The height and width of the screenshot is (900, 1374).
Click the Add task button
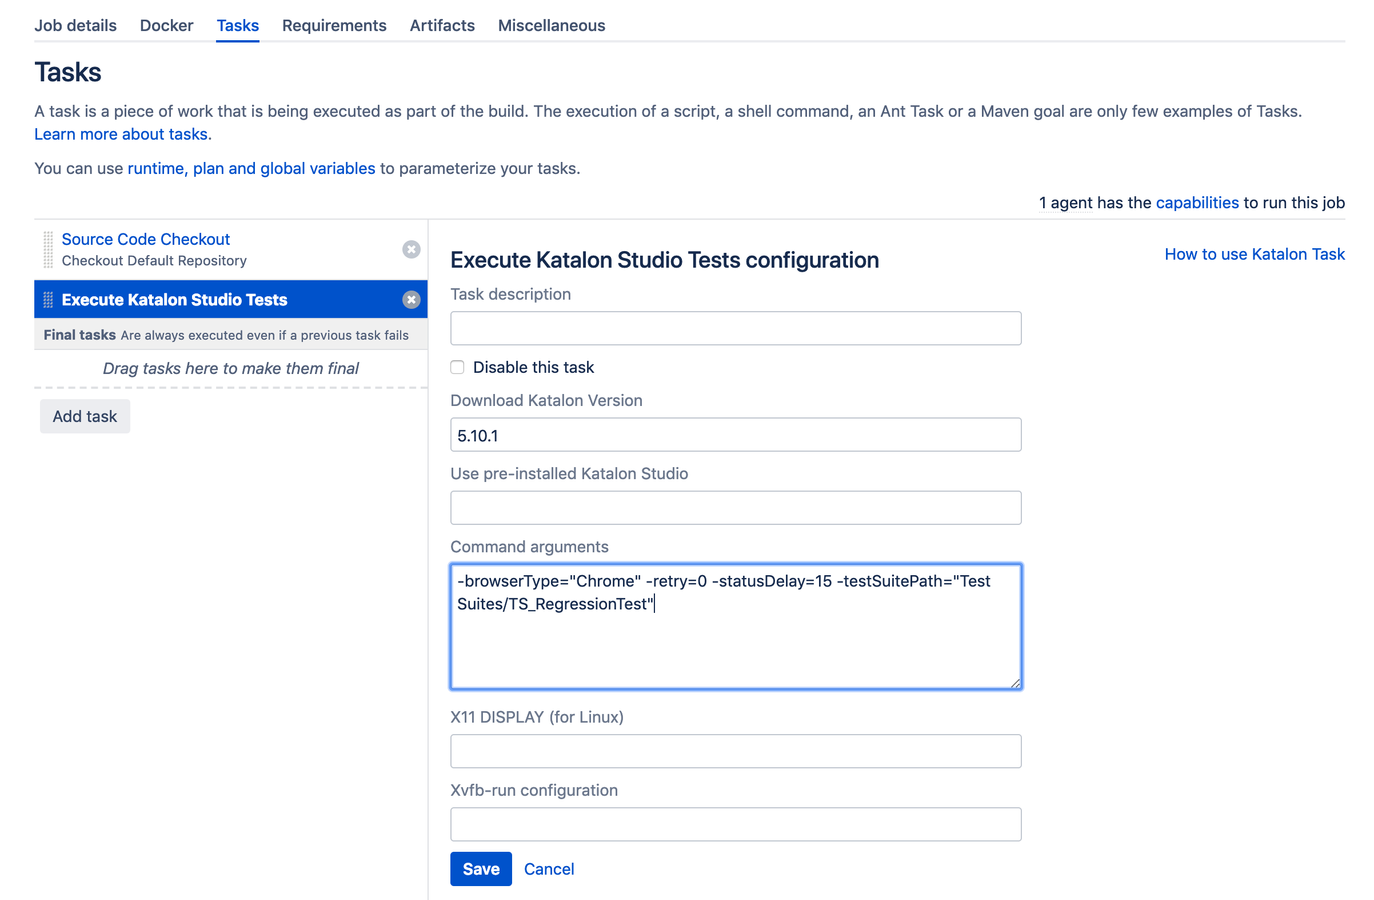(x=85, y=416)
